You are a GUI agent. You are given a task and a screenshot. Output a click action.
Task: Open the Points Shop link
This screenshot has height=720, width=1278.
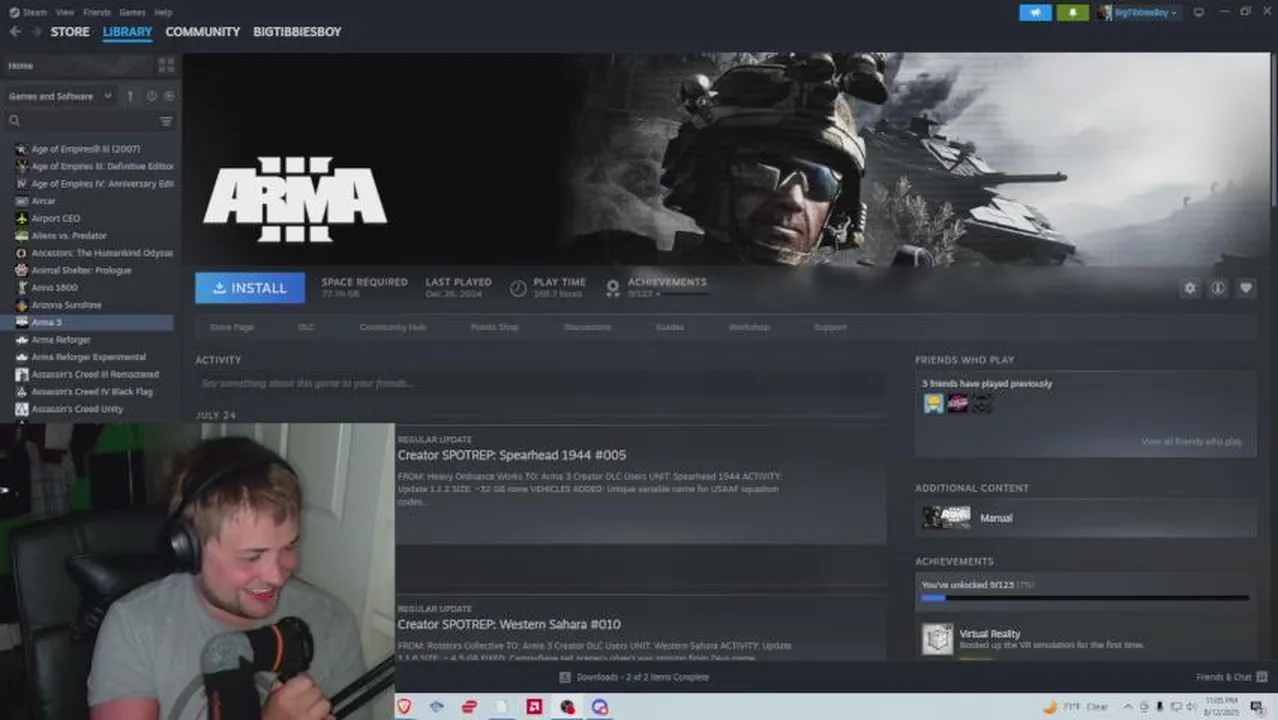pos(494,327)
